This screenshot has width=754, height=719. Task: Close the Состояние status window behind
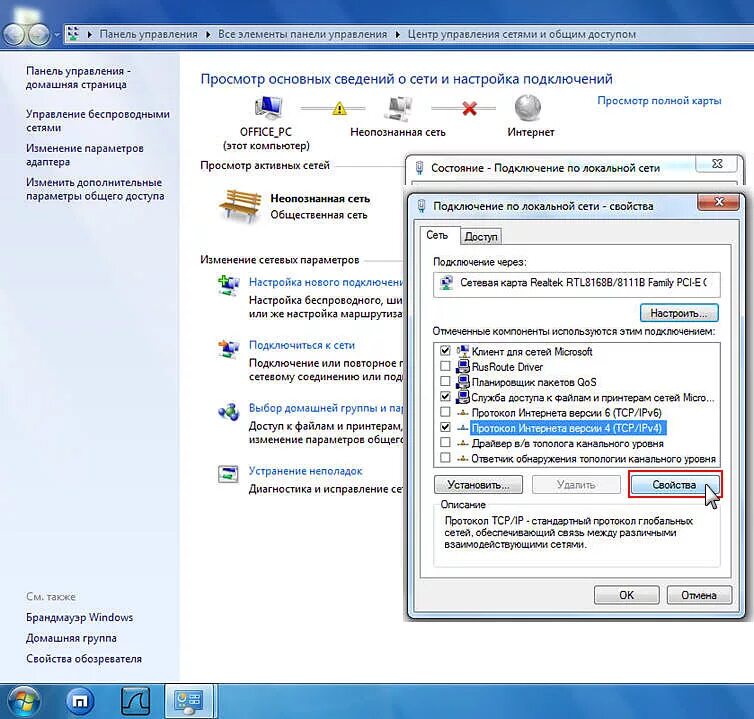(716, 164)
